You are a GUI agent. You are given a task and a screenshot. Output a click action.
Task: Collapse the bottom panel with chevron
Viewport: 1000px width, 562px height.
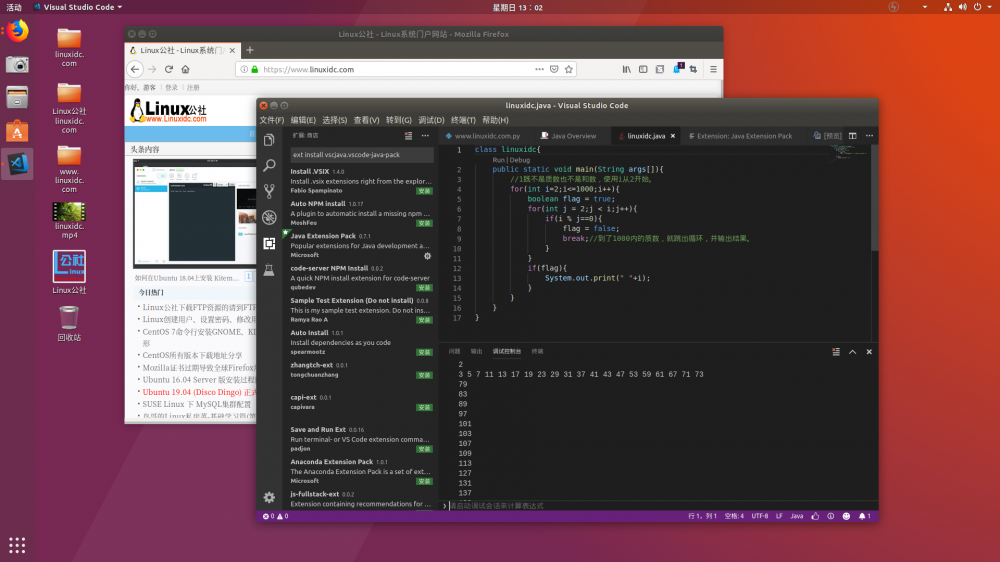852,352
